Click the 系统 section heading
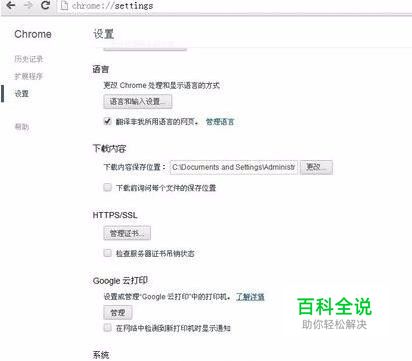The image size is (412, 361). pos(101,355)
